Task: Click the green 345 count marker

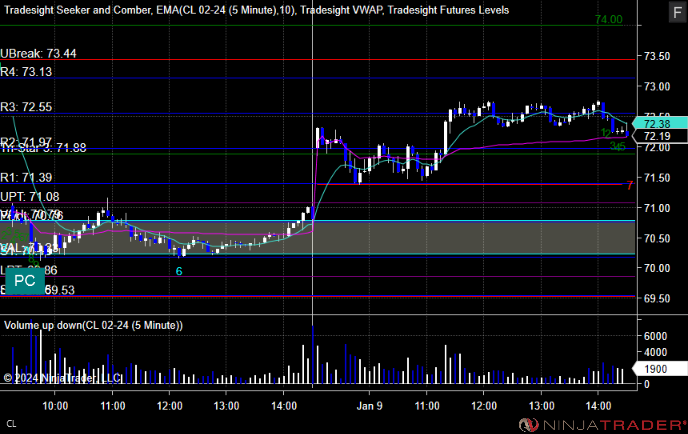Action: [617, 147]
